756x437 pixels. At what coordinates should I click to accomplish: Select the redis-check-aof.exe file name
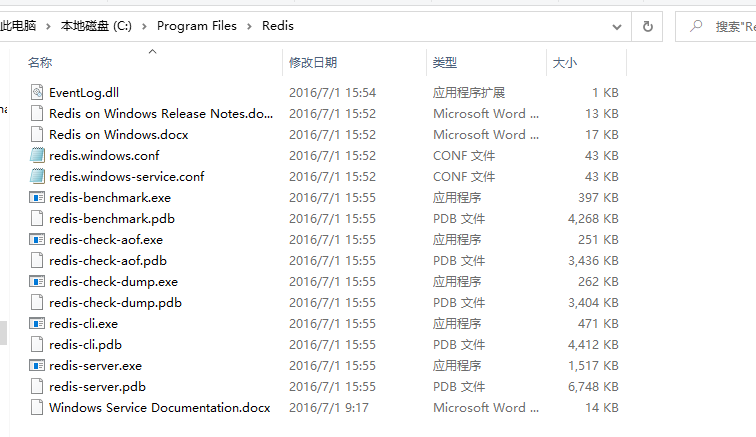(x=106, y=239)
